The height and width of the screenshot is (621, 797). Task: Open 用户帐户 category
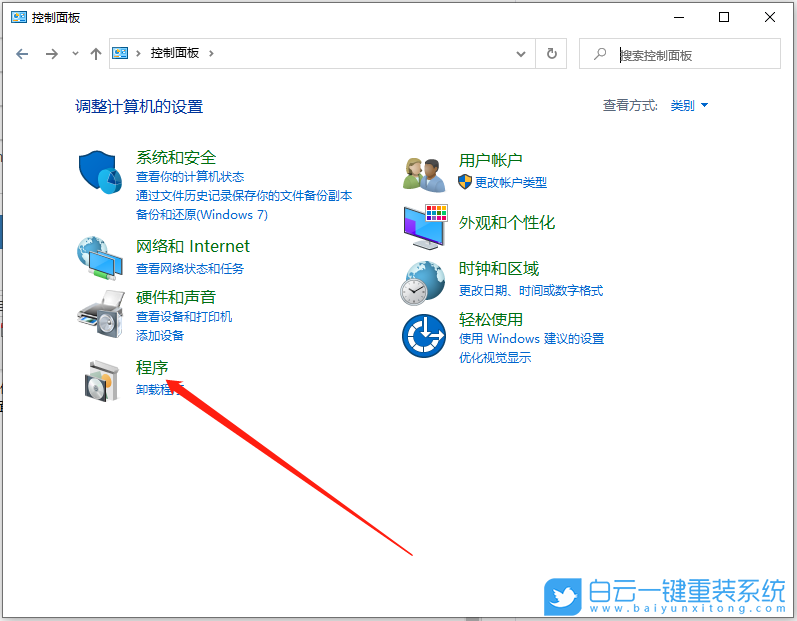coord(491,161)
